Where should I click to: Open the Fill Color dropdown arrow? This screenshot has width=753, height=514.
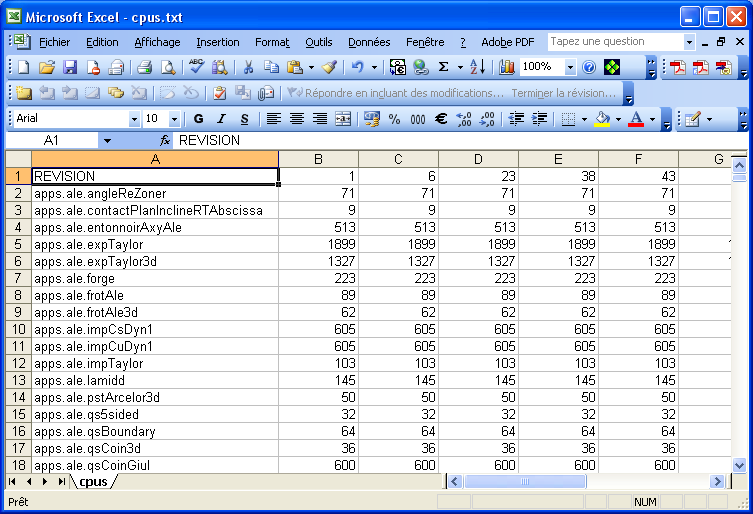619,119
